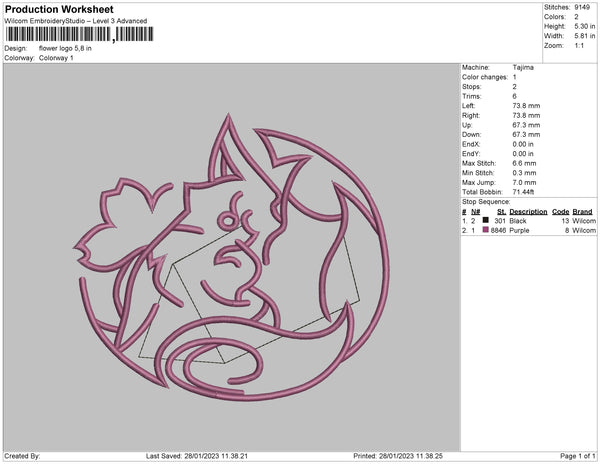
Task: Click the purple color swatch in stop sequence
Action: [486, 230]
